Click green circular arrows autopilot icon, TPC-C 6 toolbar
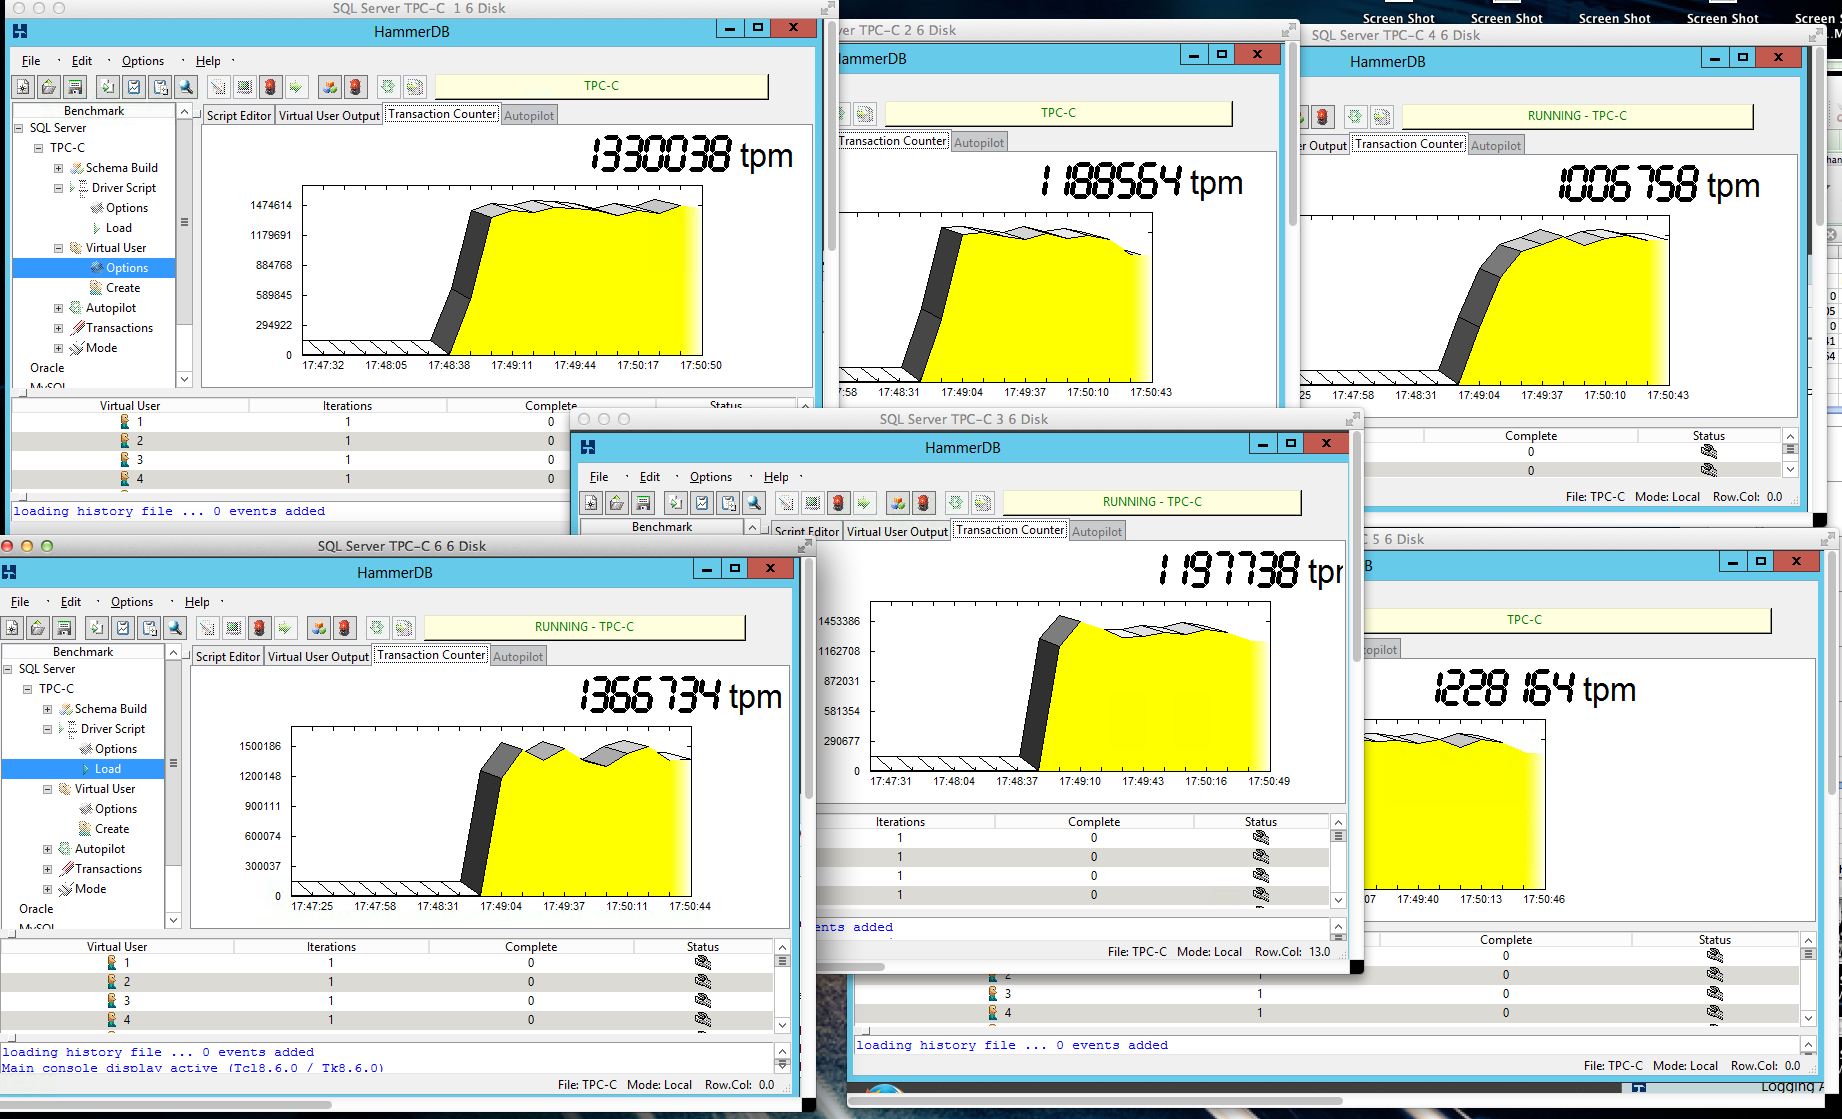1842x1119 pixels. click(377, 628)
